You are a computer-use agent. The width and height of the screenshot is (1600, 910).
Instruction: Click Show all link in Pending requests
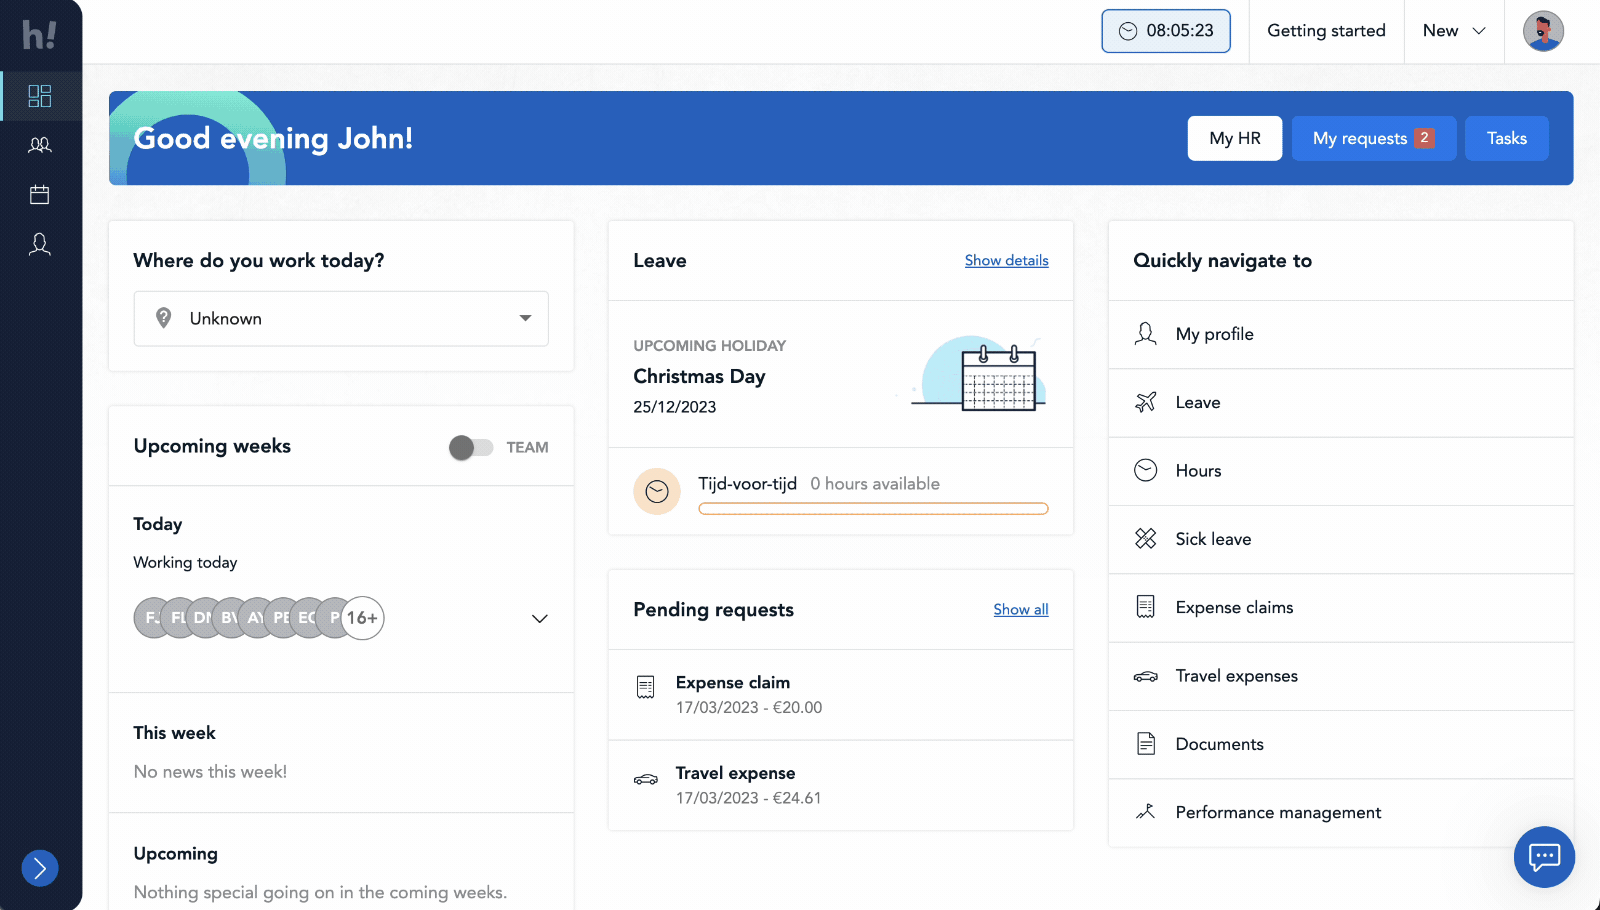pyautogui.click(x=1021, y=609)
